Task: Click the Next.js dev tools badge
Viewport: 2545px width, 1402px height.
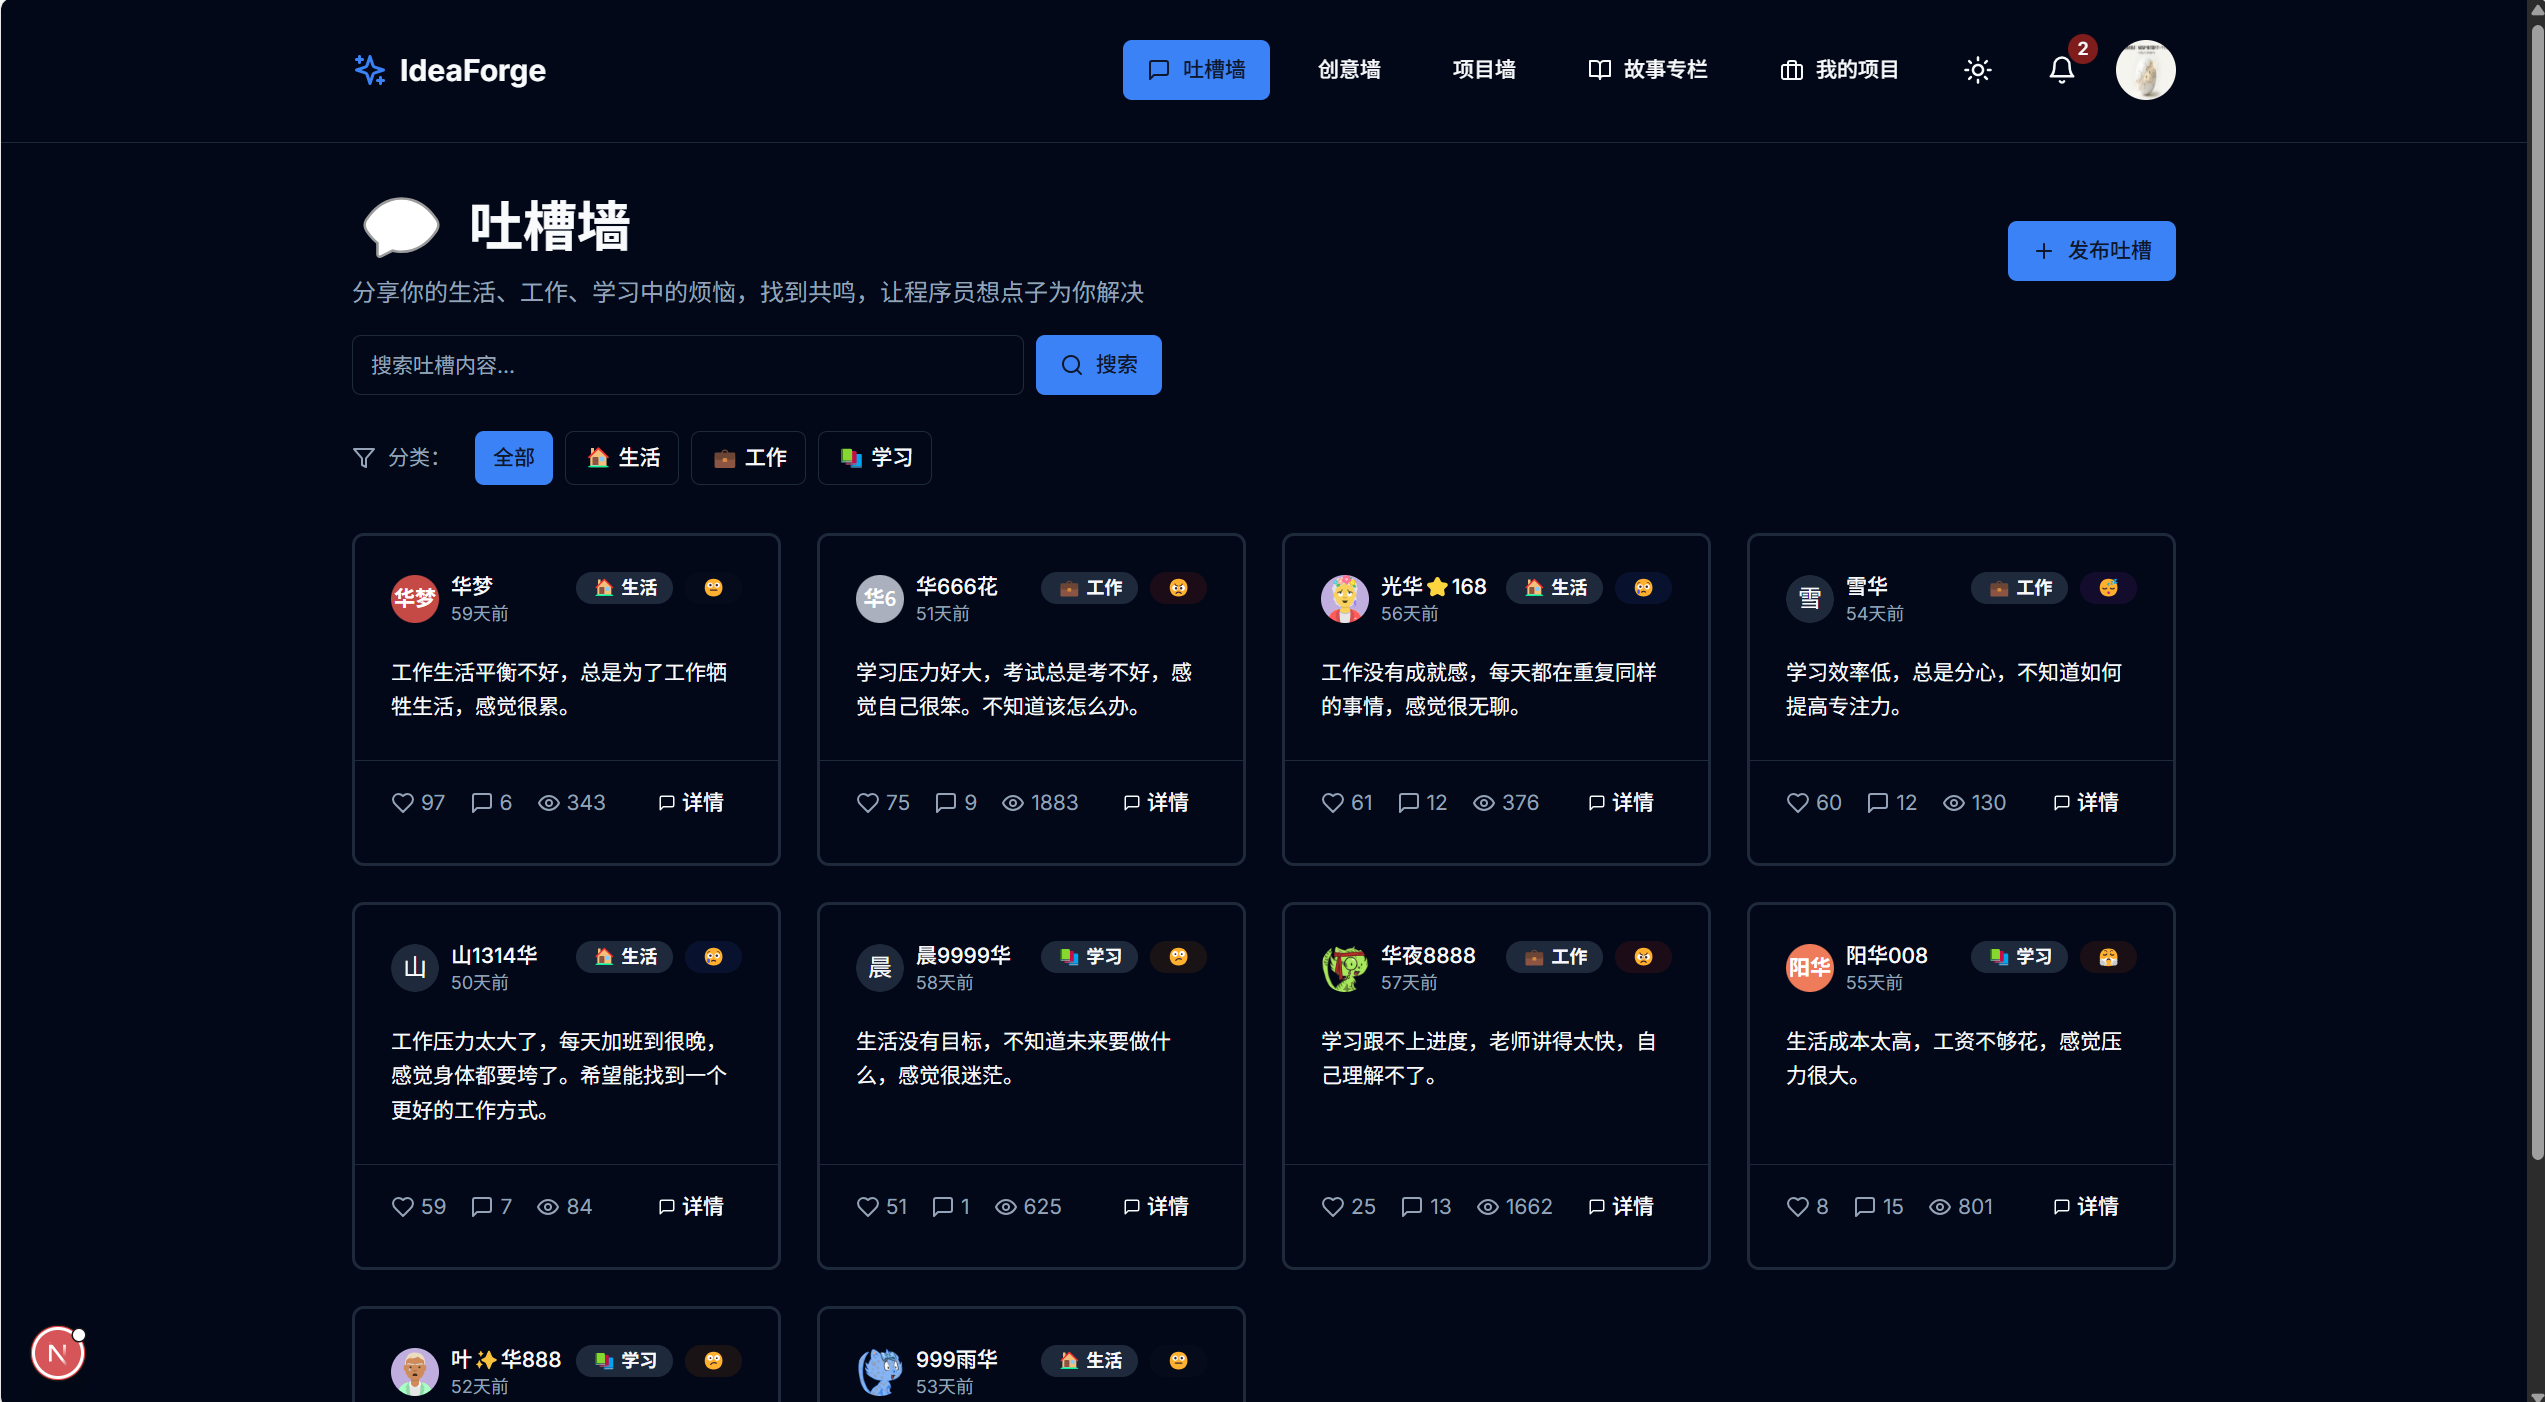Action: (x=58, y=1353)
